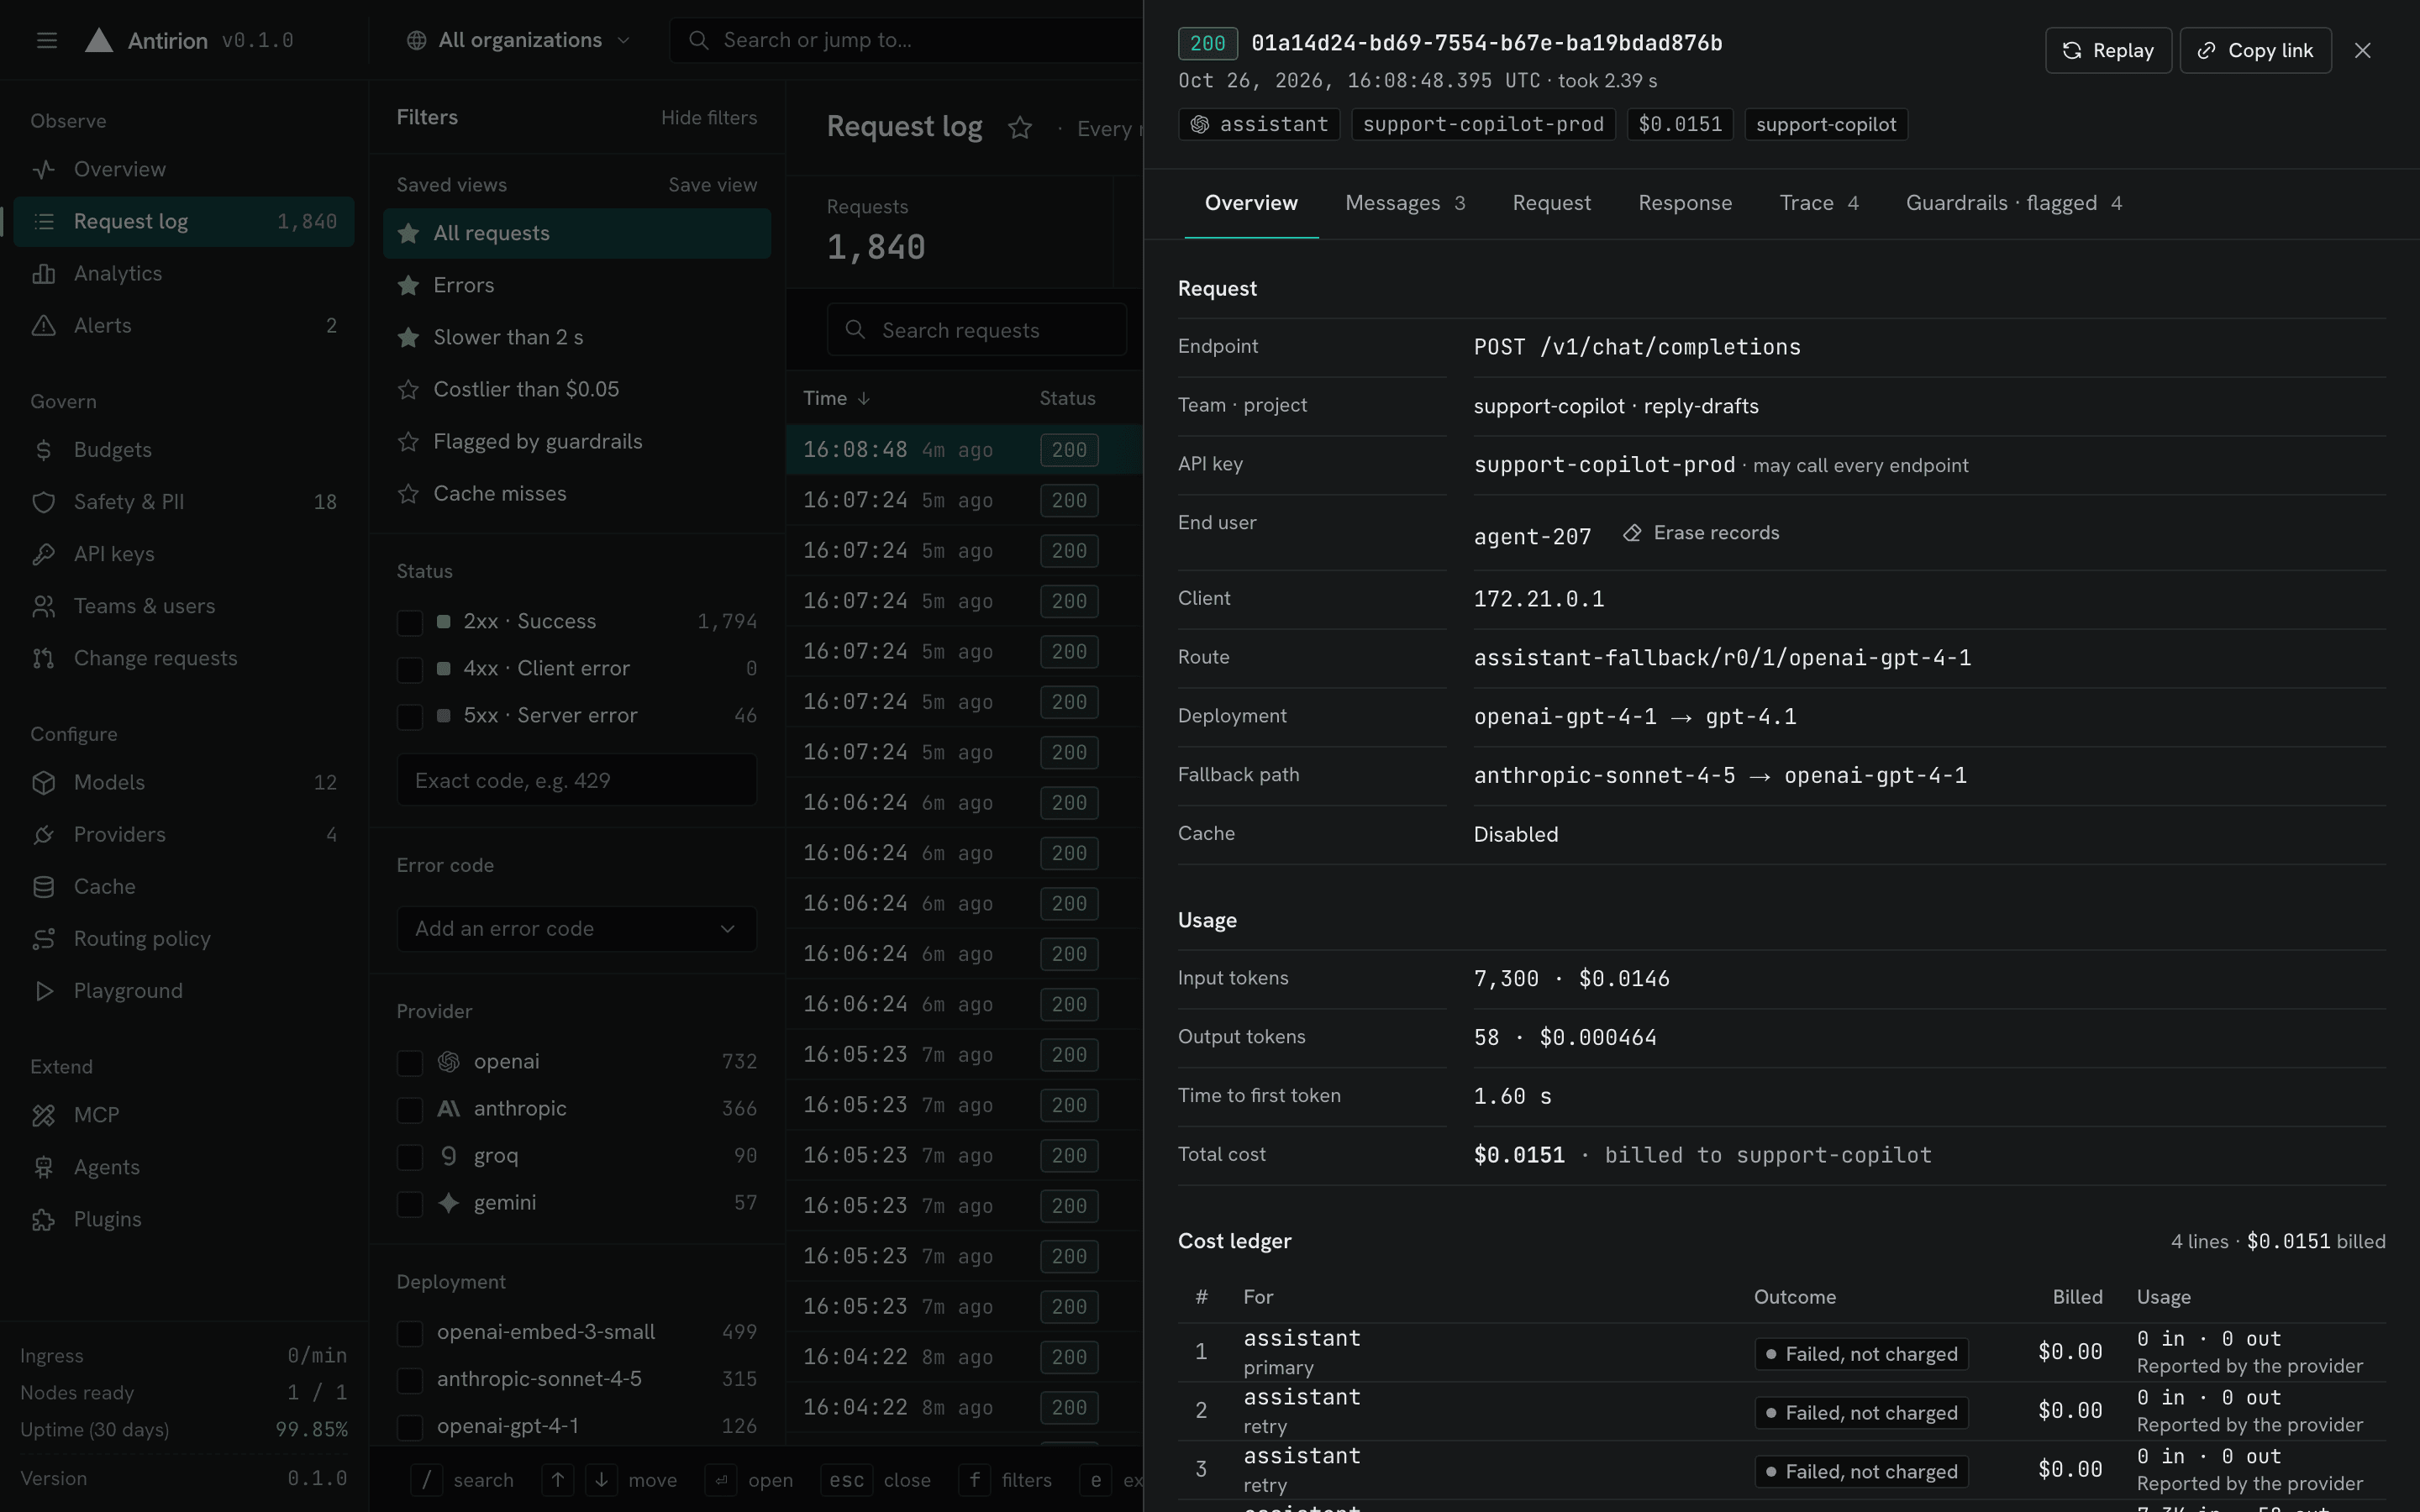Open Playground play icon
2420x1512 pixels.
(43, 991)
